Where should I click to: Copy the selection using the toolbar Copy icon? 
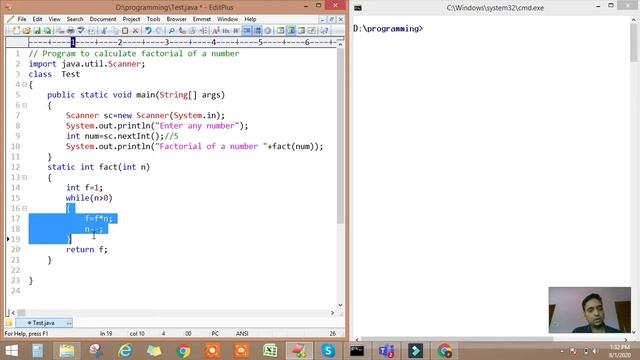click(115, 31)
